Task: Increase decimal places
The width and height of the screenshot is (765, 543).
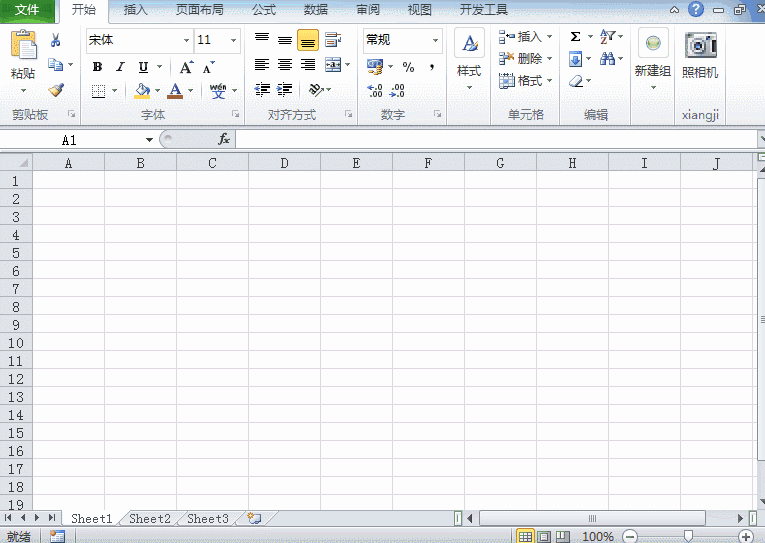Action: click(x=375, y=90)
